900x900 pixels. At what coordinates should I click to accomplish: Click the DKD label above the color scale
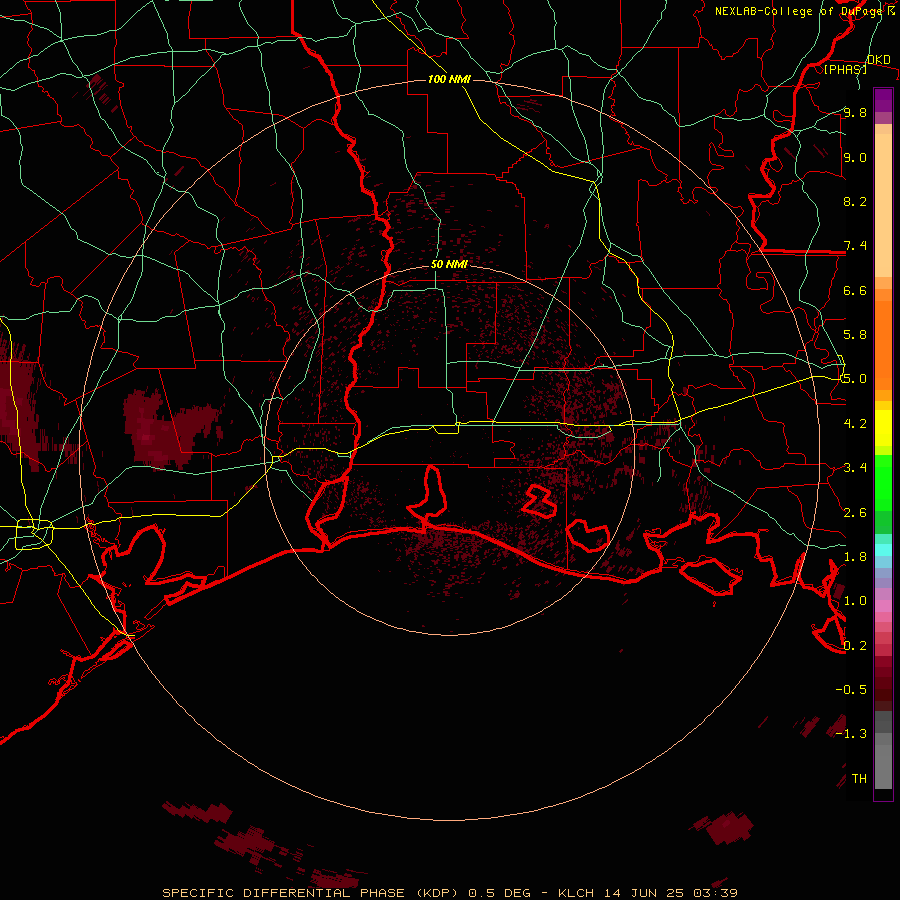click(x=878, y=60)
